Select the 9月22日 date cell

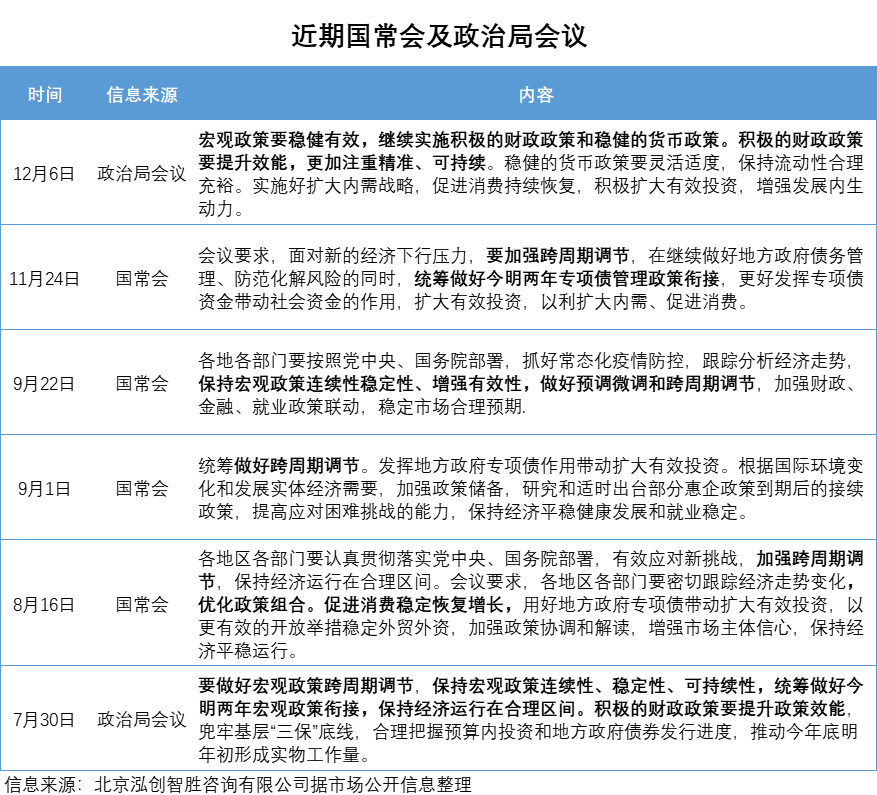[x=45, y=383]
